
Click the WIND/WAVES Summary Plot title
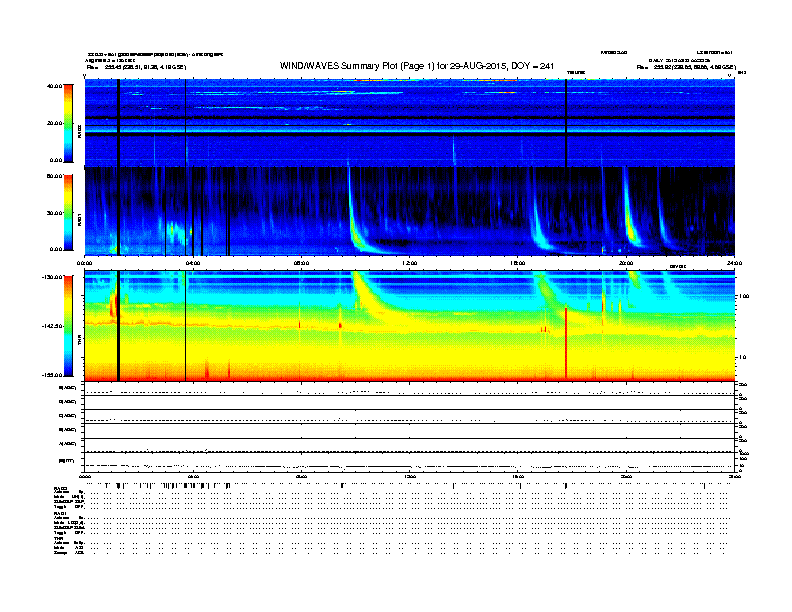click(417, 66)
